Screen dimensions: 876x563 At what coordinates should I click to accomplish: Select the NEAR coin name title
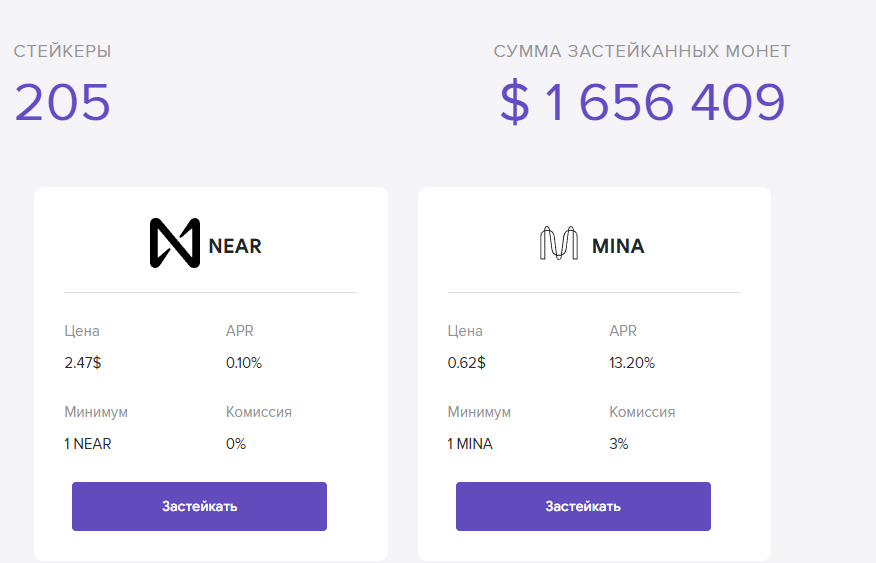(x=235, y=246)
